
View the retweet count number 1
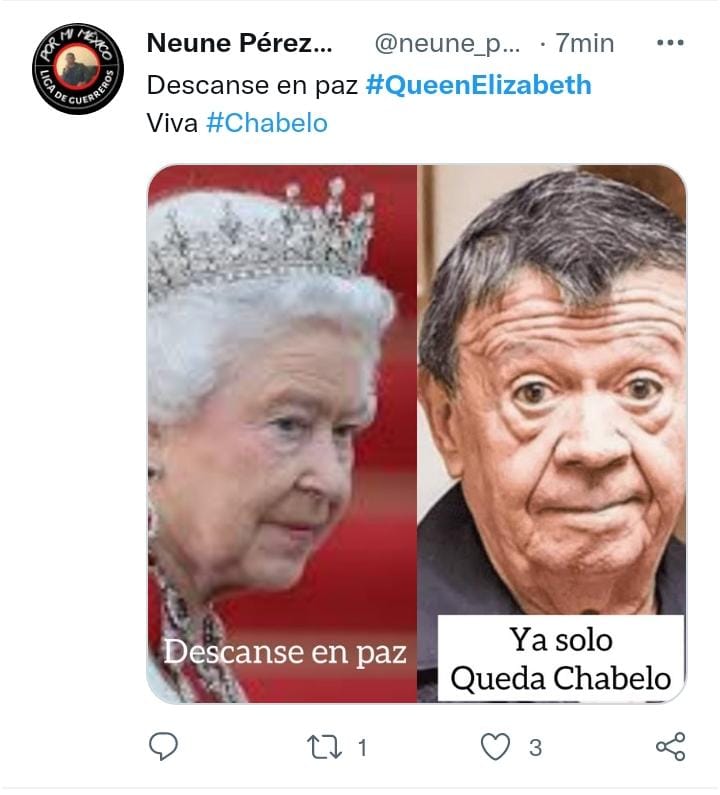362,748
